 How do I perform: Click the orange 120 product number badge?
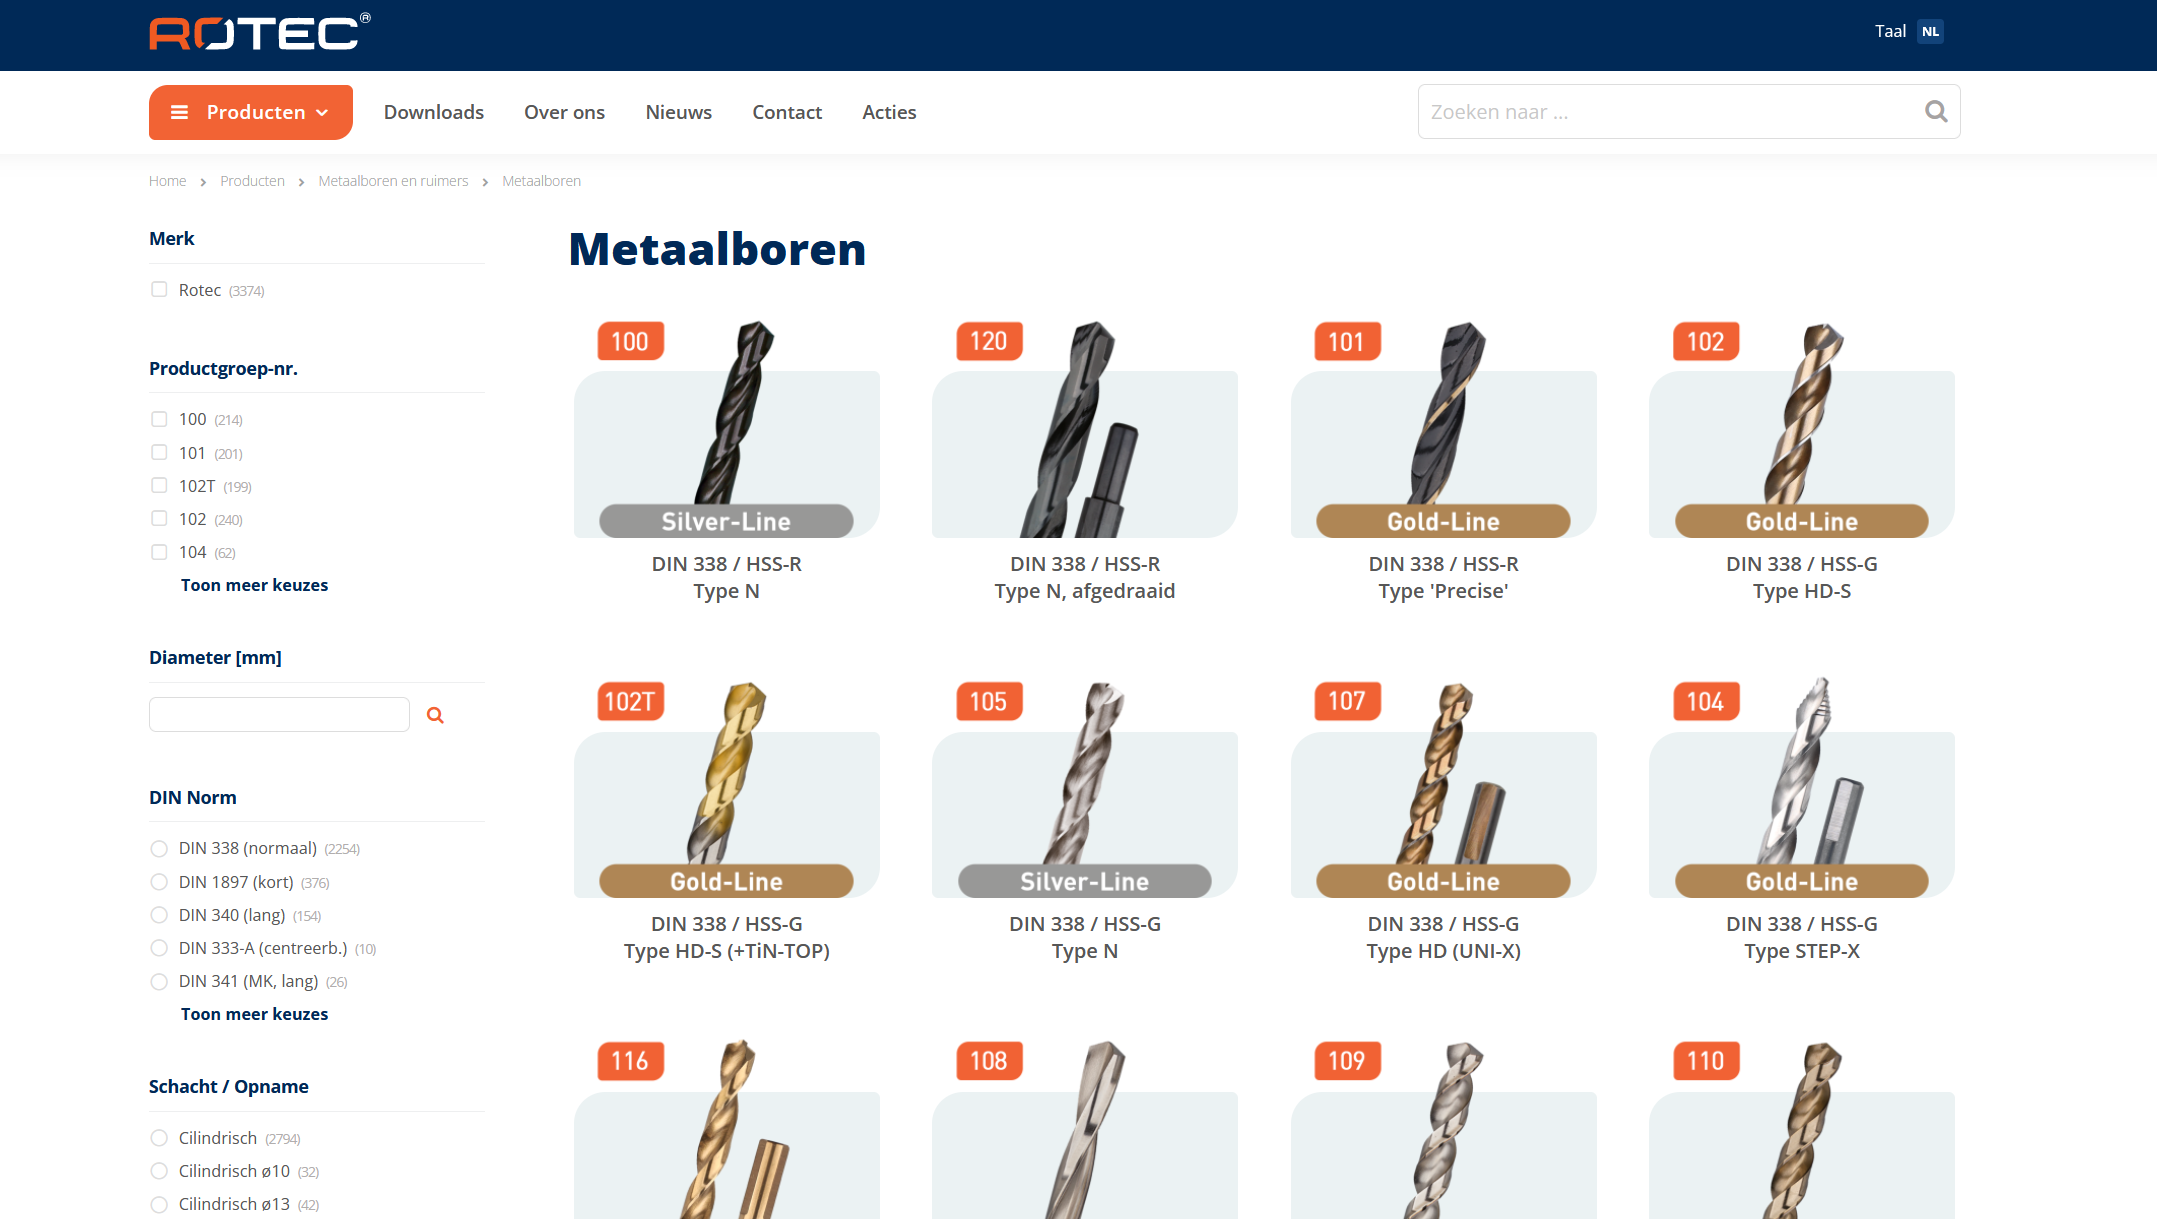989,341
